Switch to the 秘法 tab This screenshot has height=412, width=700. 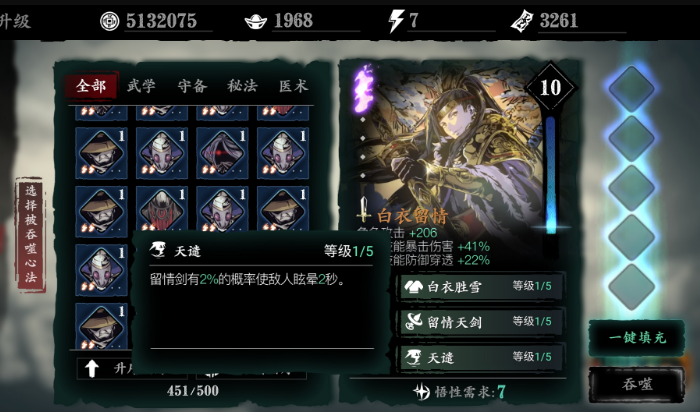pyautogui.click(x=242, y=85)
